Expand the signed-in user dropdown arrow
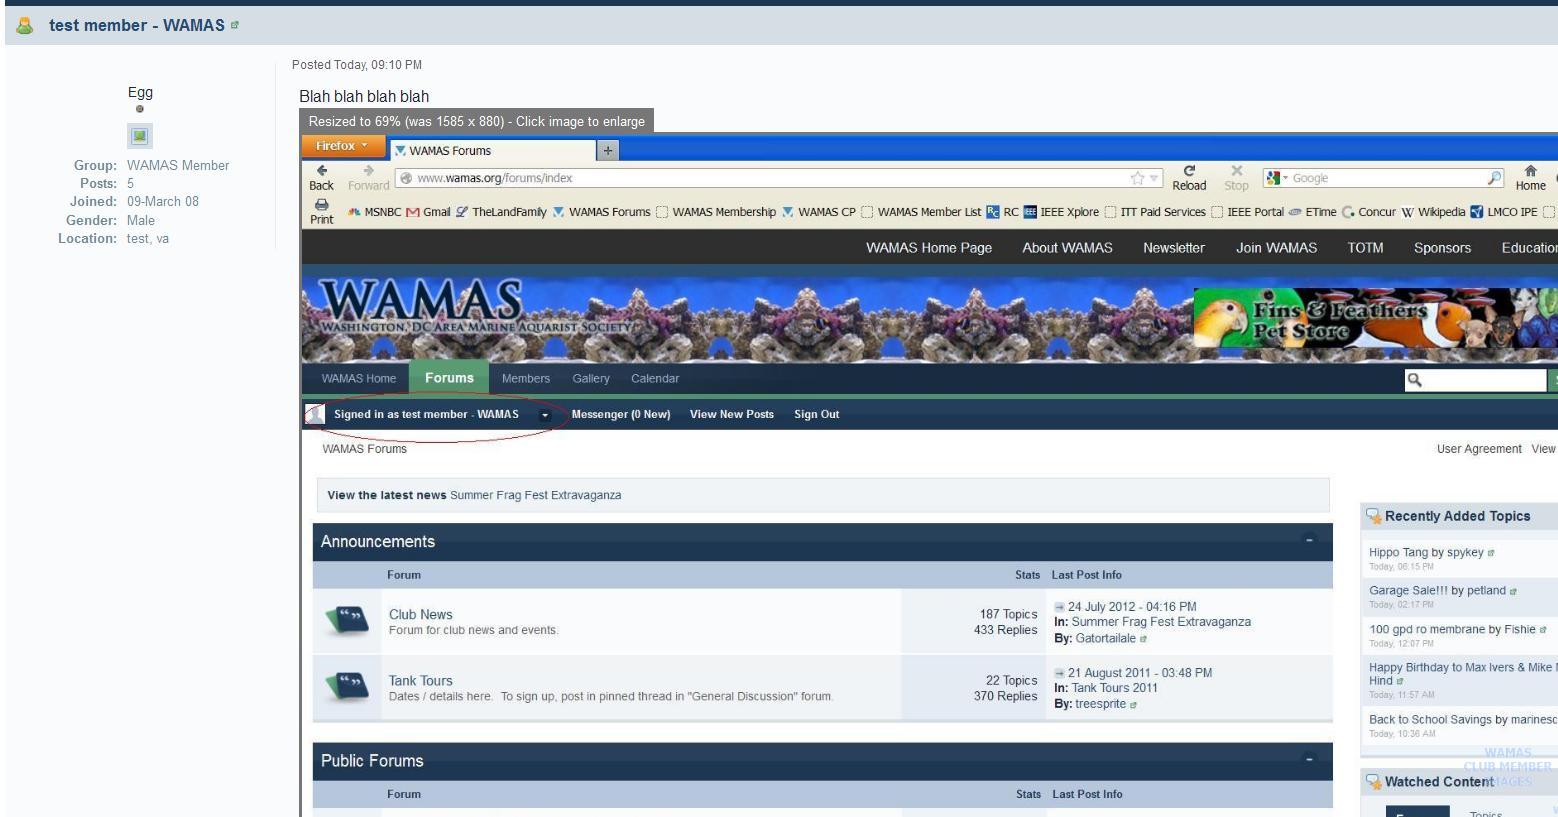 [x=545, y=415]
